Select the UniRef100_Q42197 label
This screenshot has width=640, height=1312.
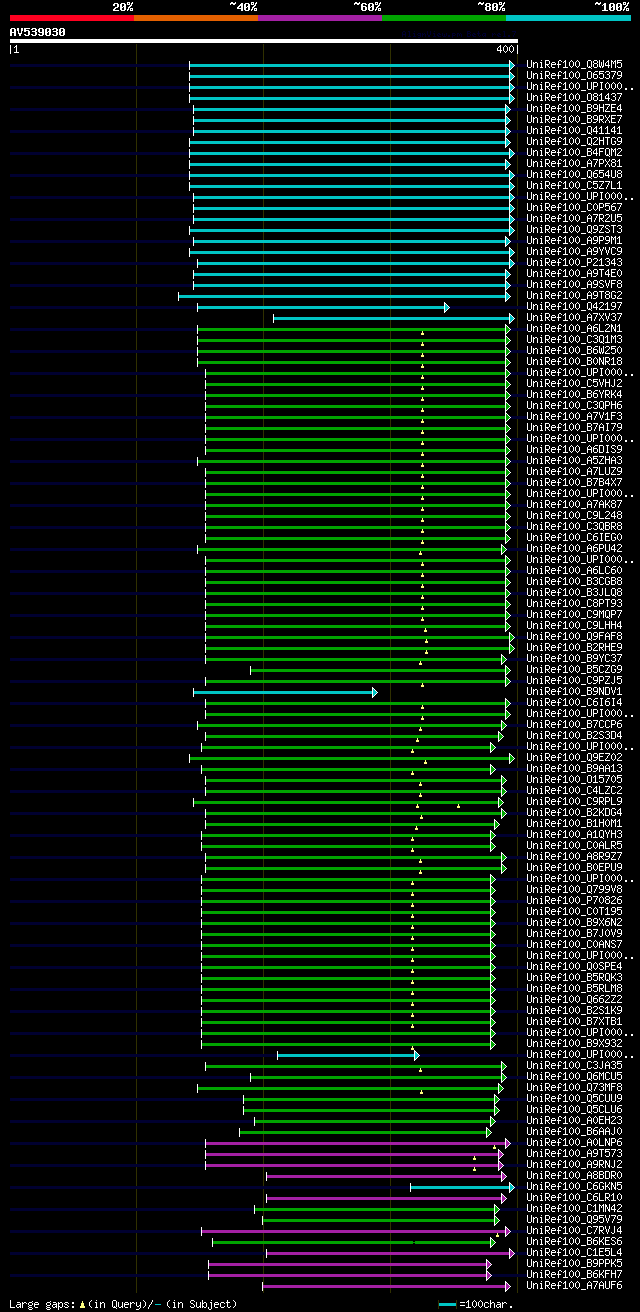pos(574,307)
